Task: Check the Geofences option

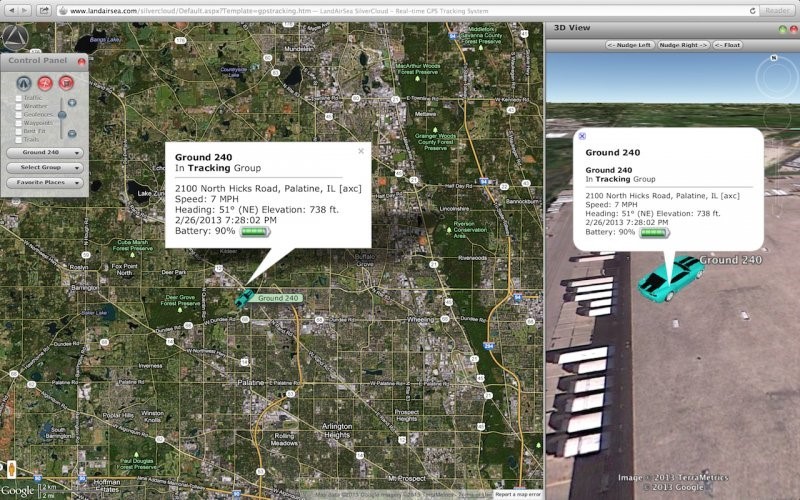Action: [x=18, y=114]
